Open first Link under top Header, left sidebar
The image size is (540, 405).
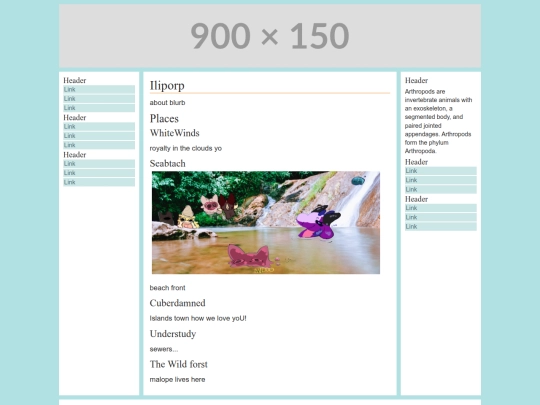click(99, 90)
